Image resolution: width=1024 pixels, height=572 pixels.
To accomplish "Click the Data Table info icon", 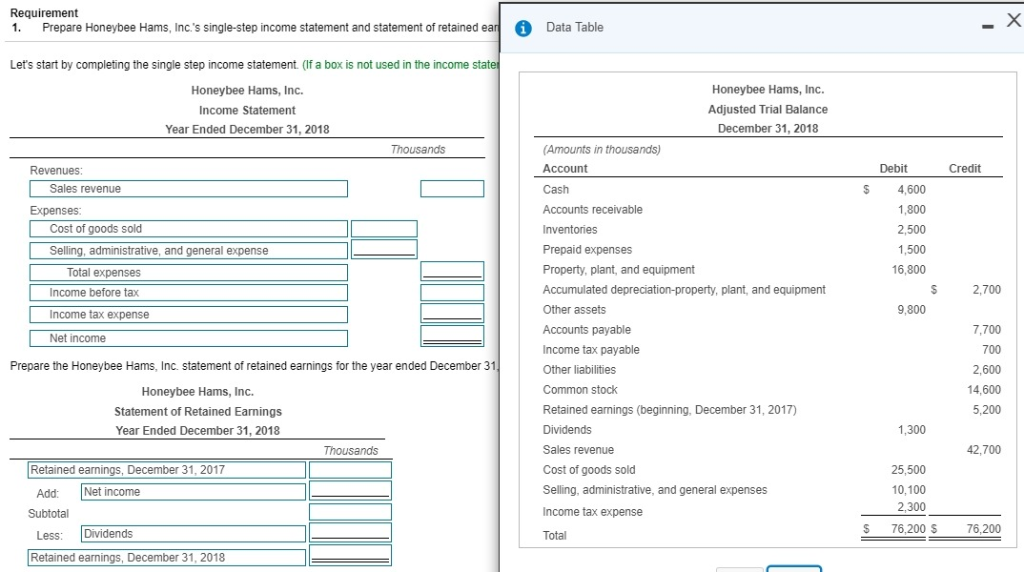I will [x=523, y=28].
